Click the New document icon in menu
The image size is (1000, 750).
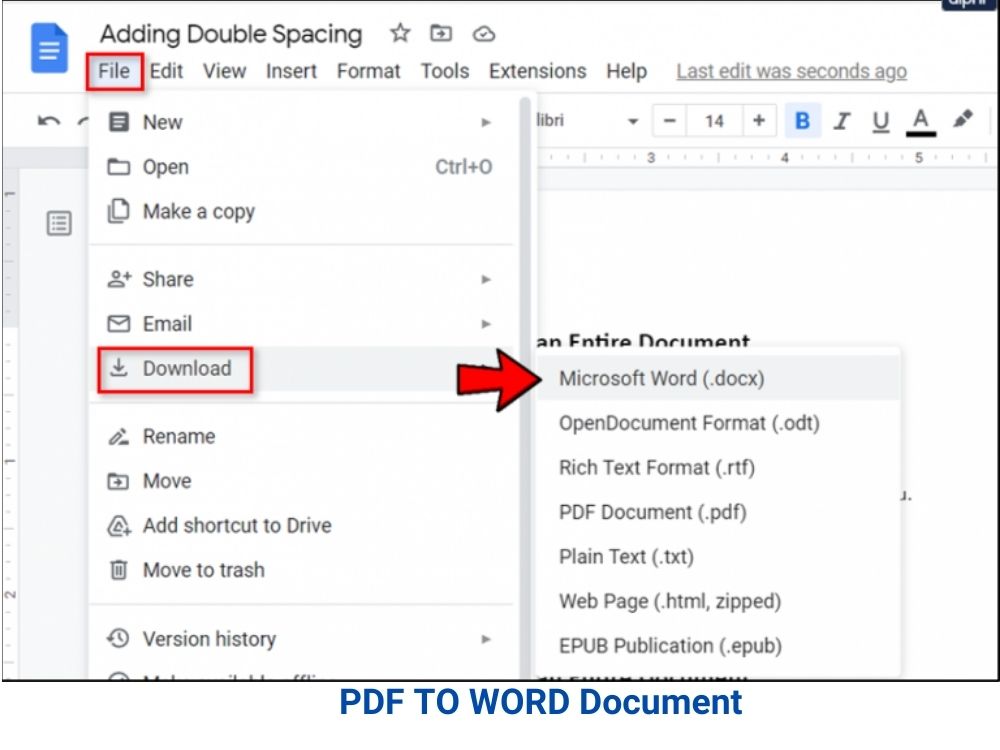pos(119,122)
